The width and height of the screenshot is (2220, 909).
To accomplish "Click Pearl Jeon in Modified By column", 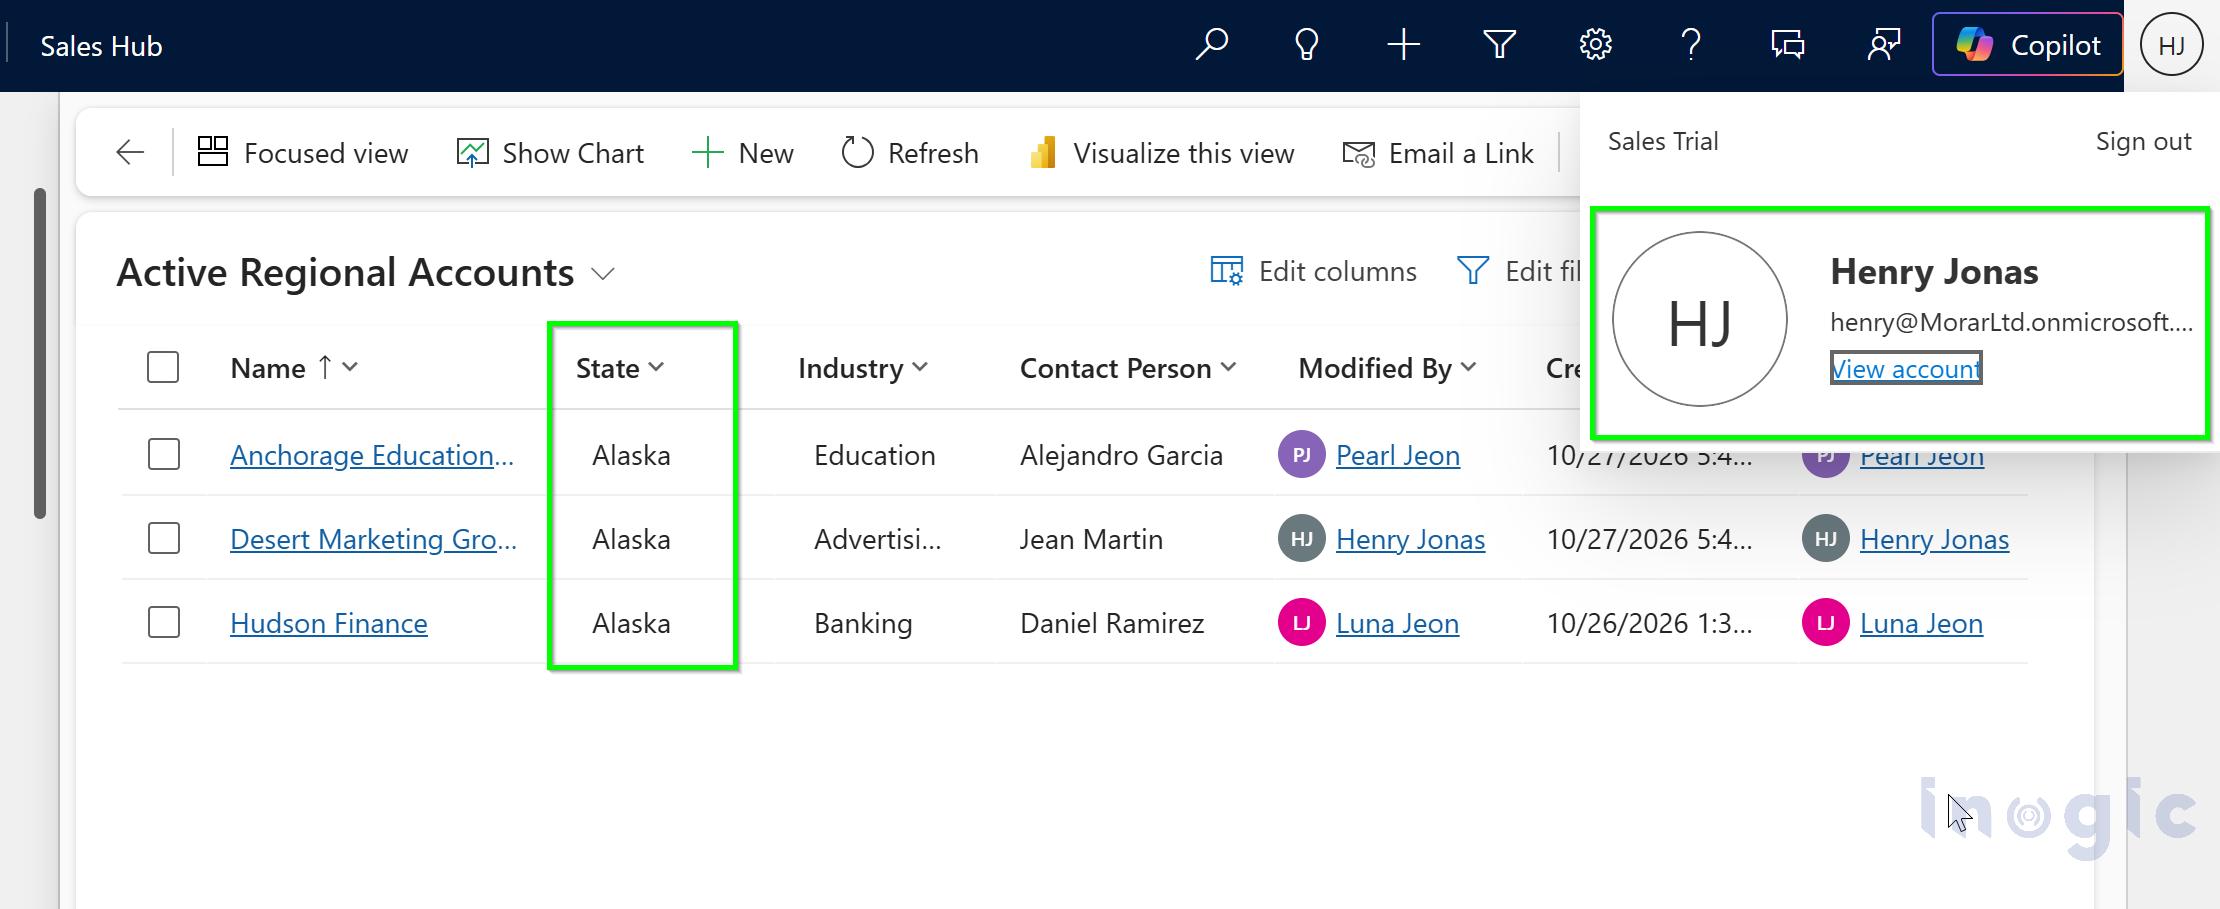I will (x=1398, y=455).
